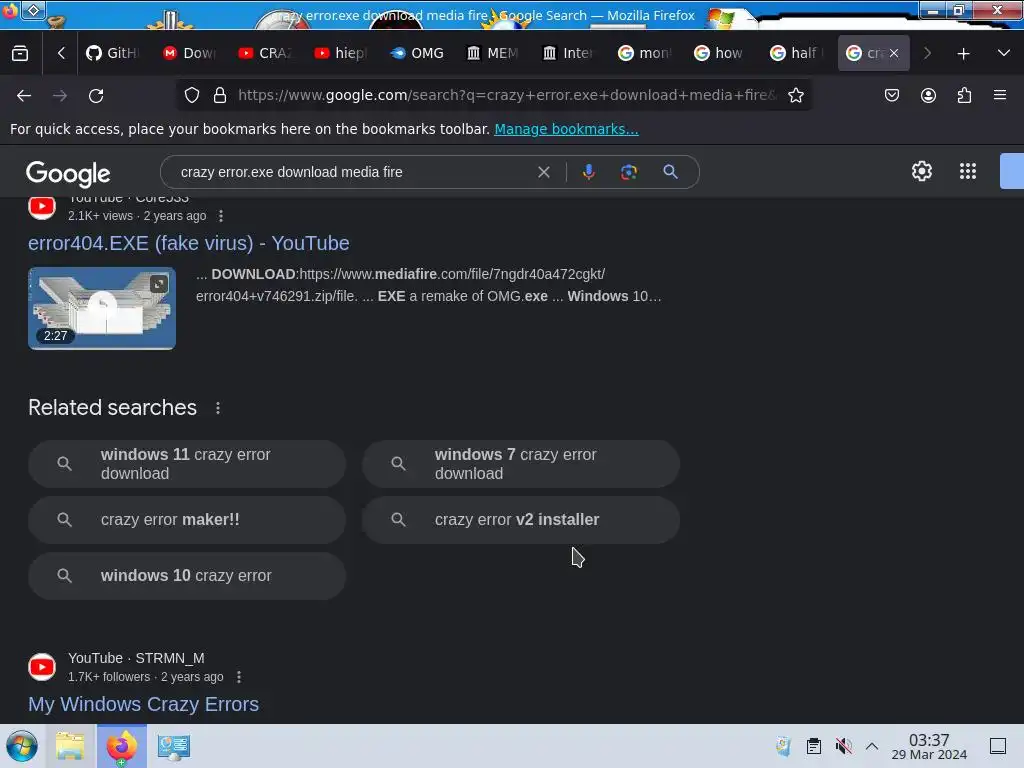
Task: Open My Windows Crazy Errors link
Action: pyautogui.click(x=144, y=704)
